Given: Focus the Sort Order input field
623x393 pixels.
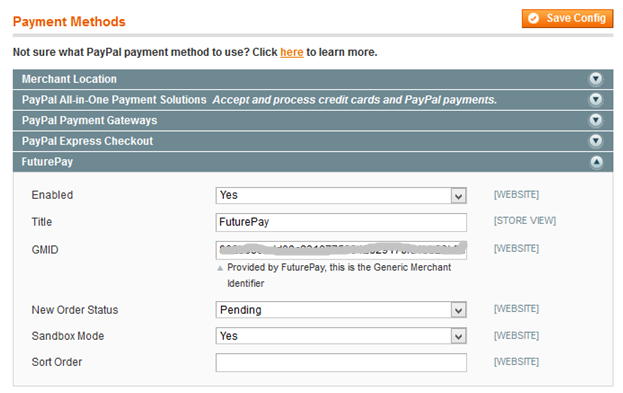Looking at the screenshot, I should click(341, 362).
